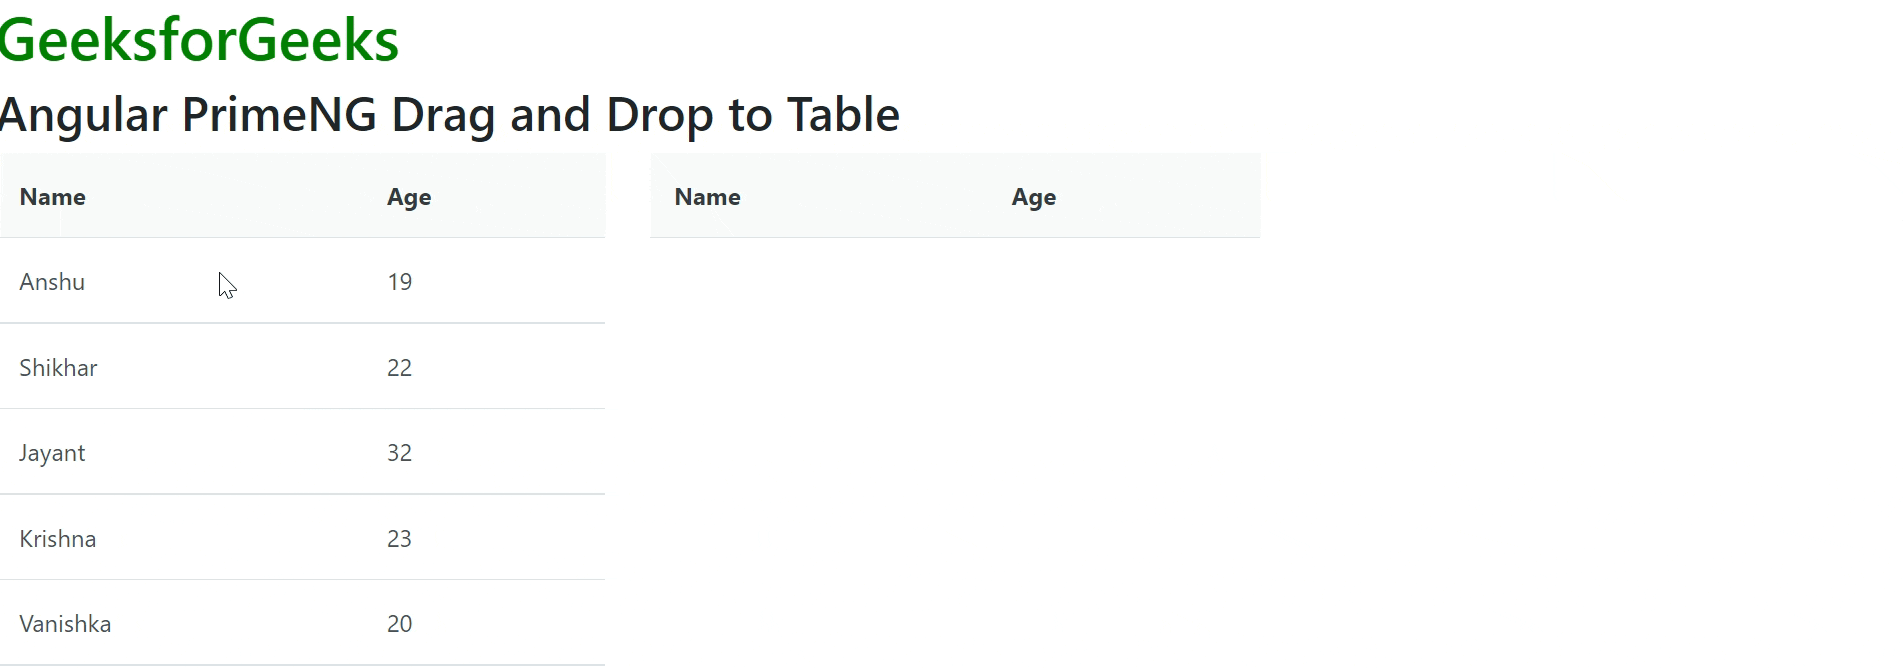Screen dimensions: 1903x668
Task: Click the age value 19 for Anshu
Action: (399, 282)
